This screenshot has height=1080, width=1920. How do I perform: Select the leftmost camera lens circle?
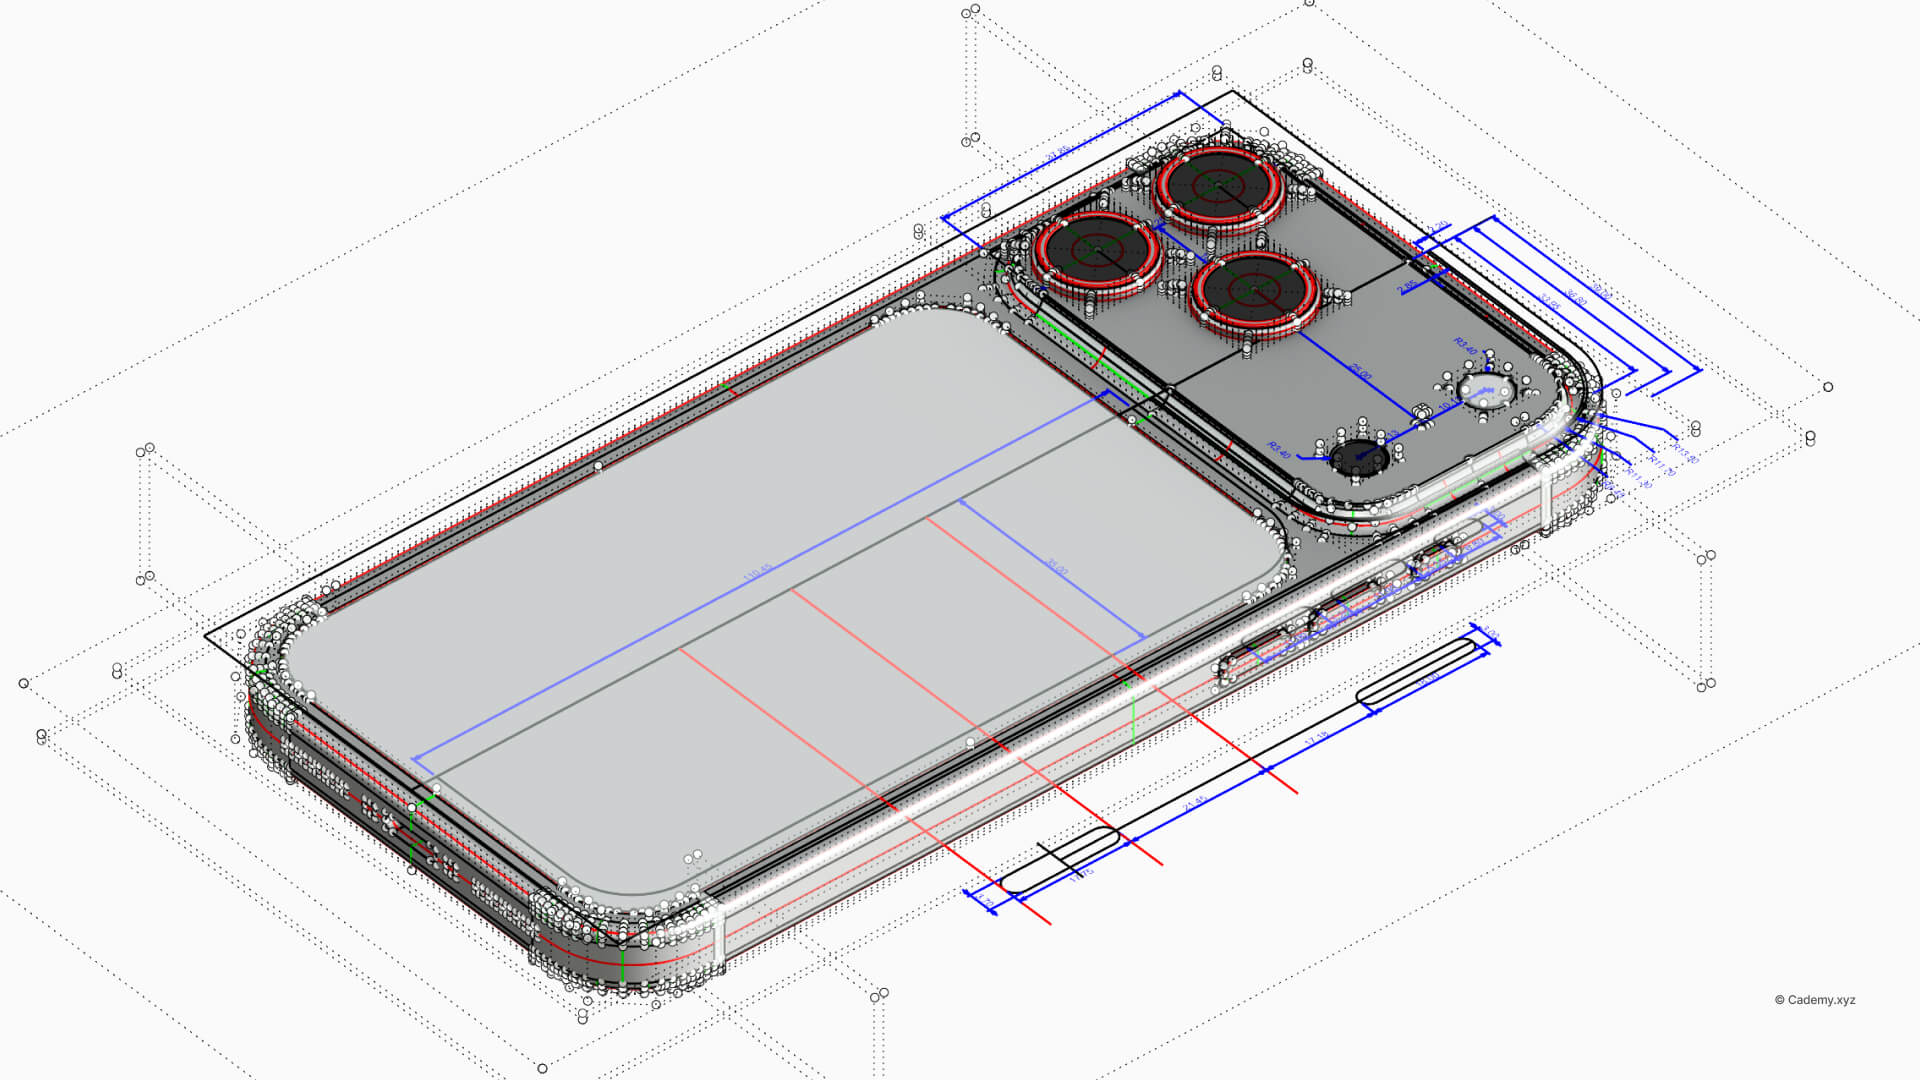[1096, 250]
